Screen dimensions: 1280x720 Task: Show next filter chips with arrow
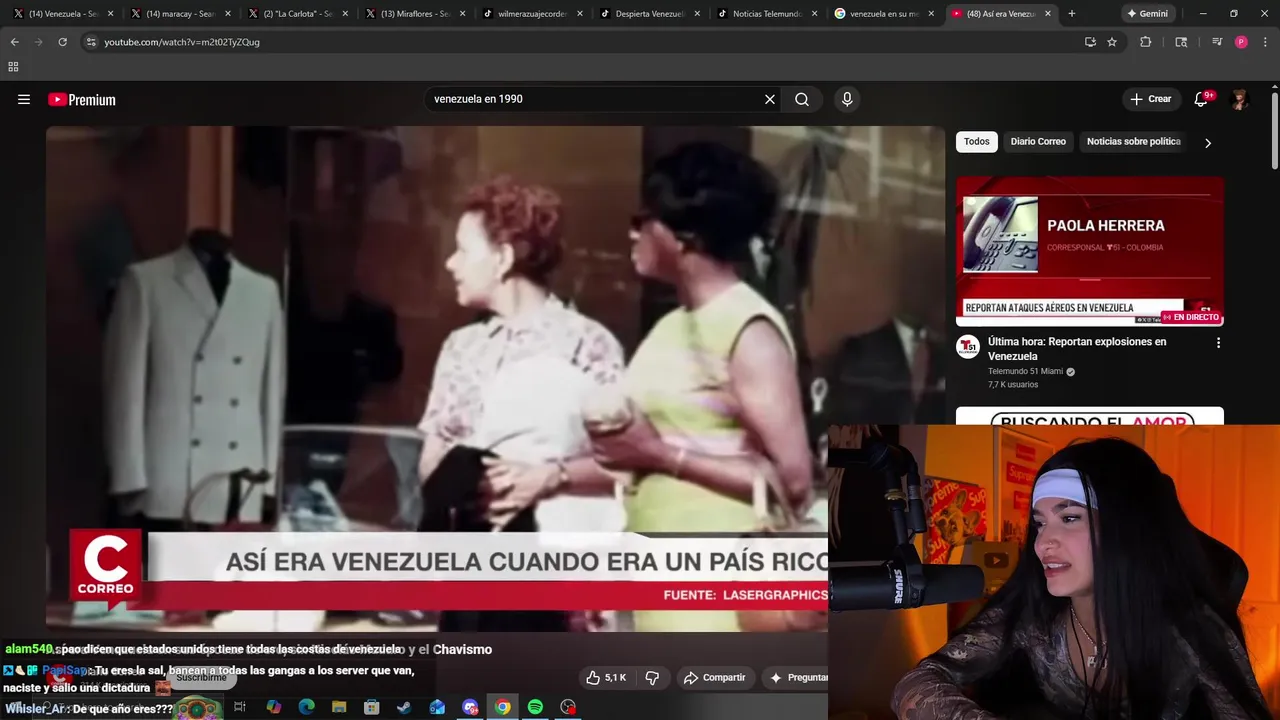pos(1208,143)
